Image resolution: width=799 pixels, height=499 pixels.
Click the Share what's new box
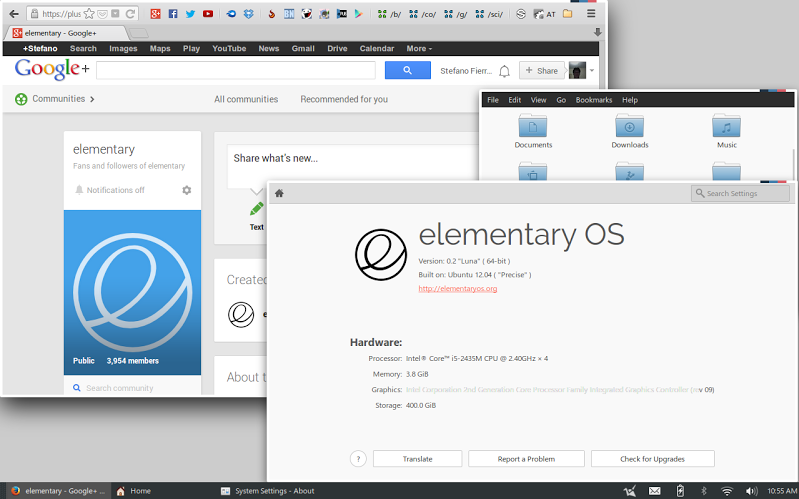pyautogui.click(x=353, y=166)
